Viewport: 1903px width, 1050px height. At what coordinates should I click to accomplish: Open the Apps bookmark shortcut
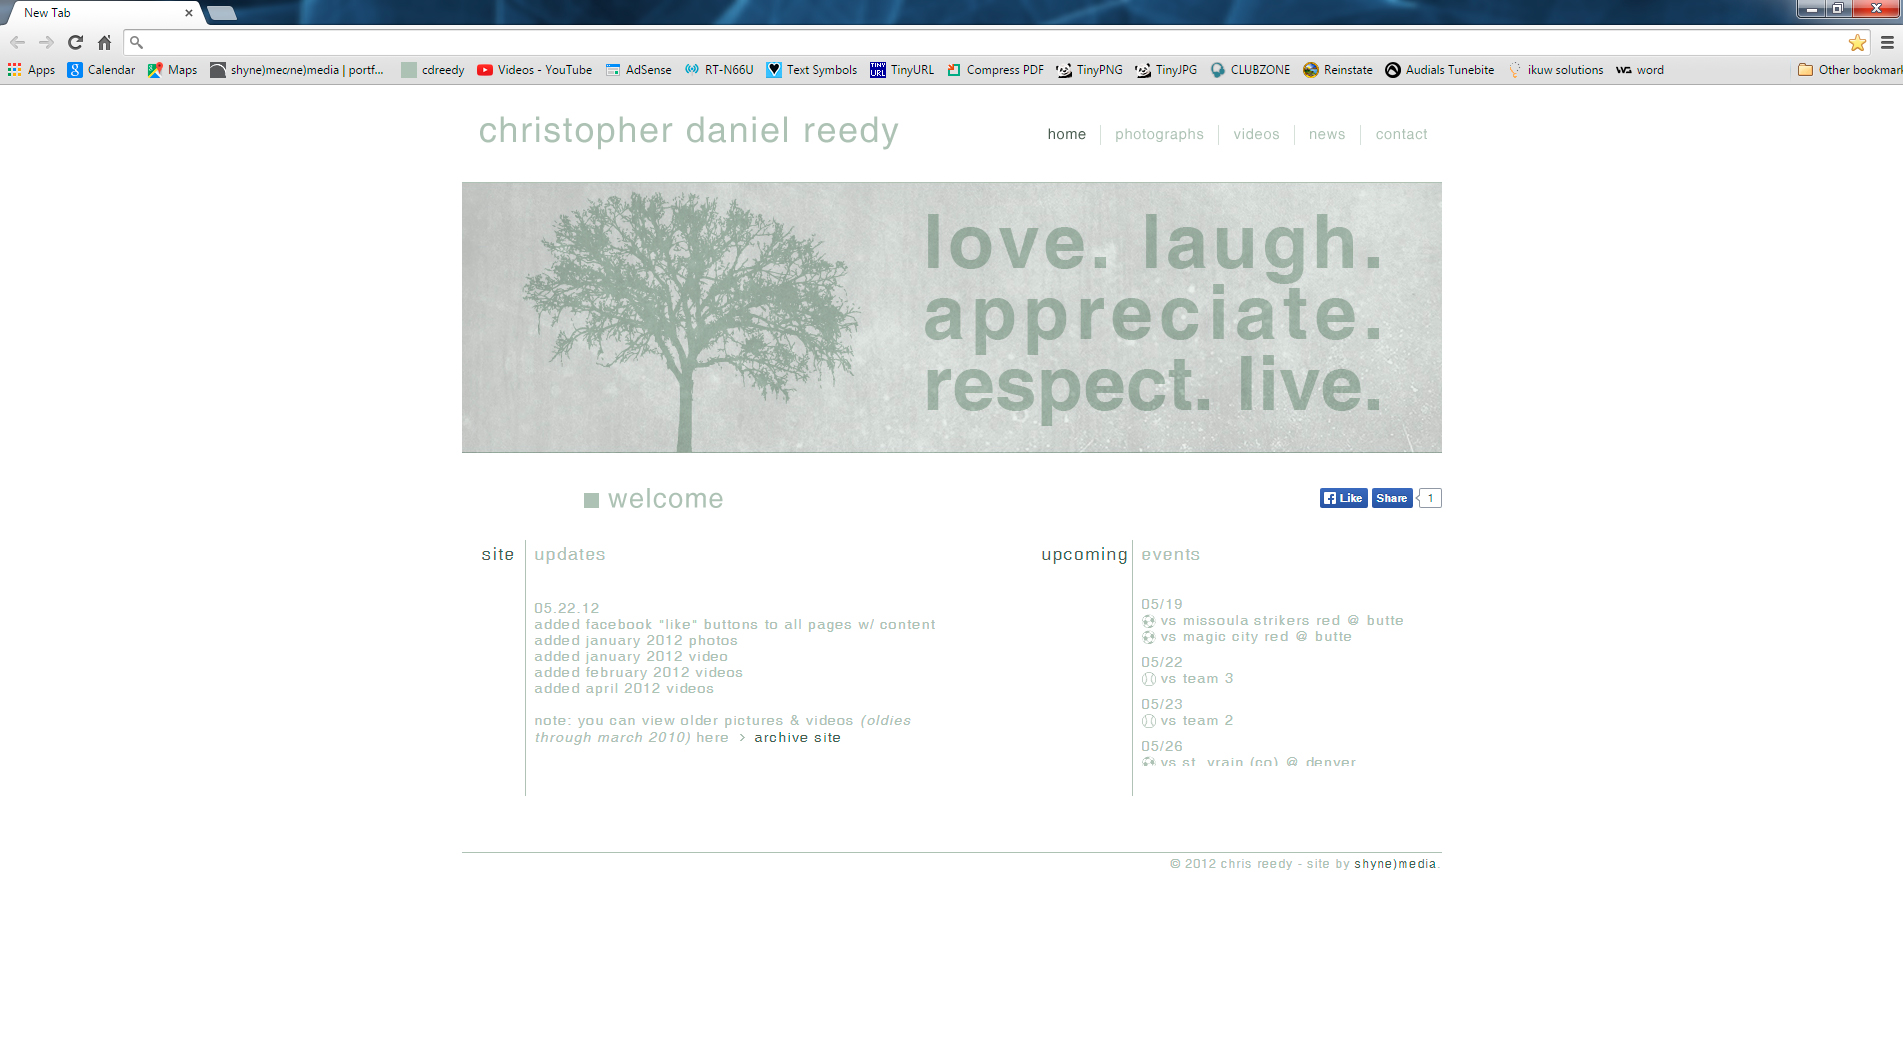click(x=31, y=70)
